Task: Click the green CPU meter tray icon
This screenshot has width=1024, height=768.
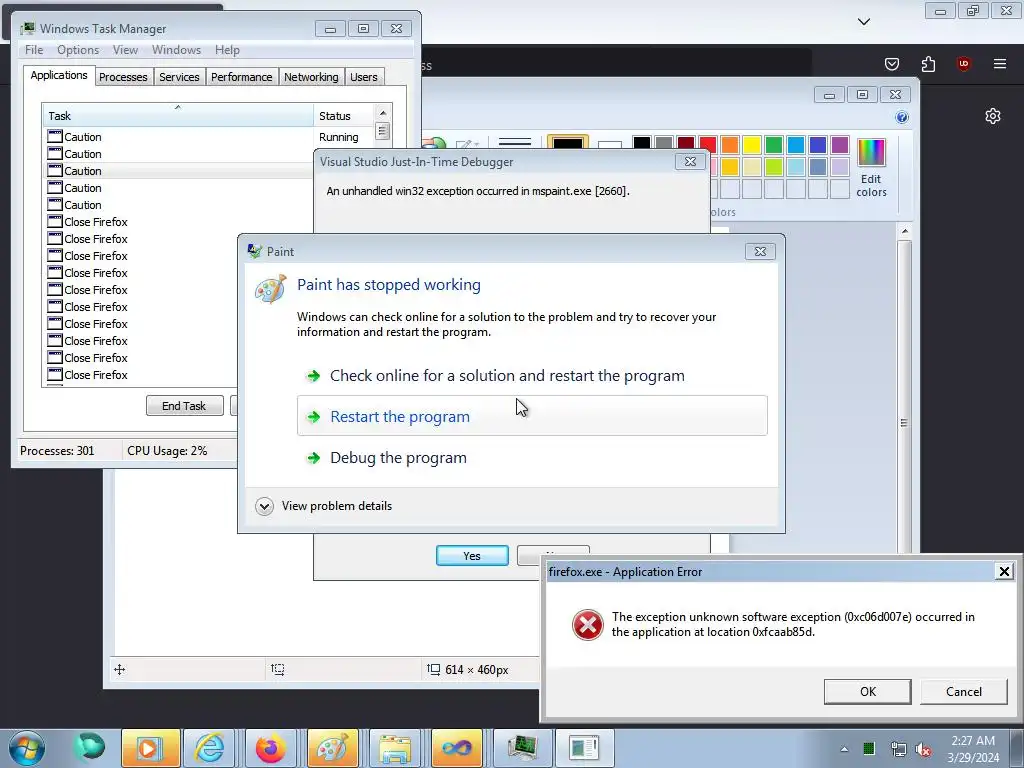Action: (869, 749)
